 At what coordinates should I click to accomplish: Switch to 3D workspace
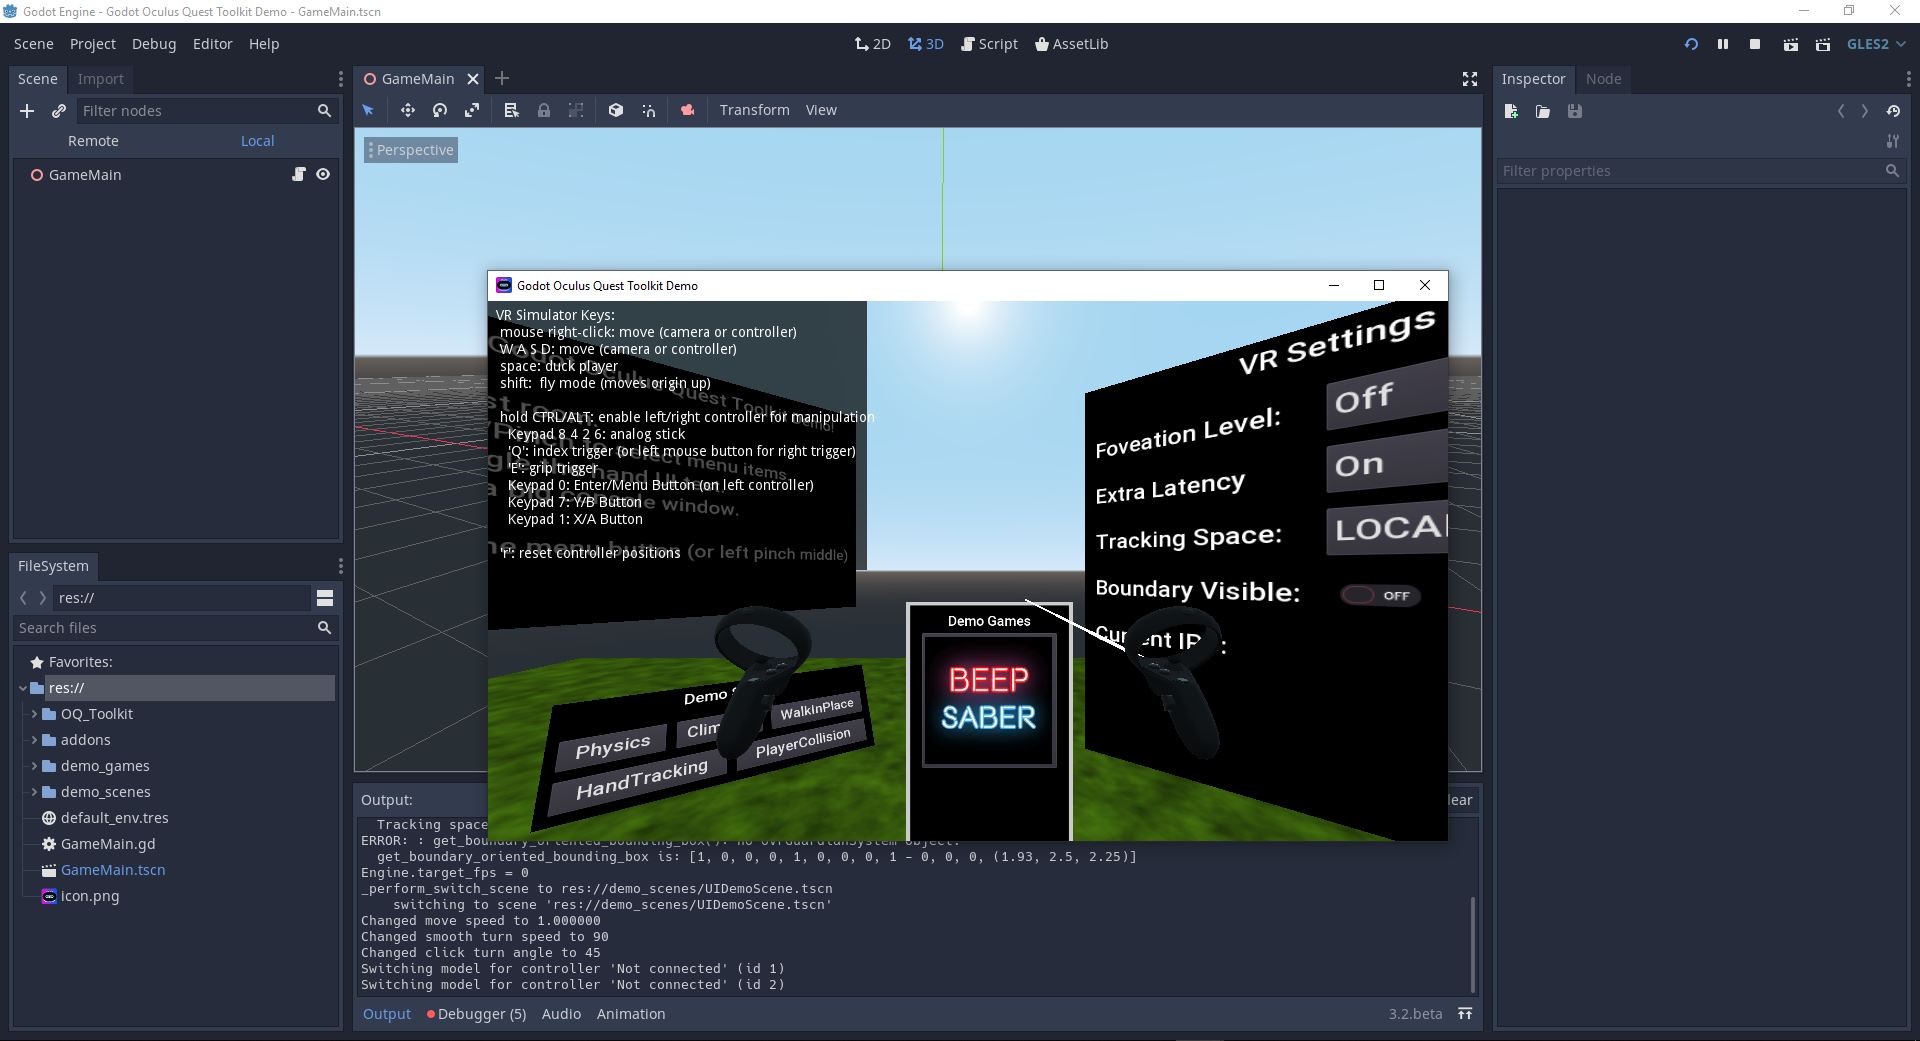point(926,44)
